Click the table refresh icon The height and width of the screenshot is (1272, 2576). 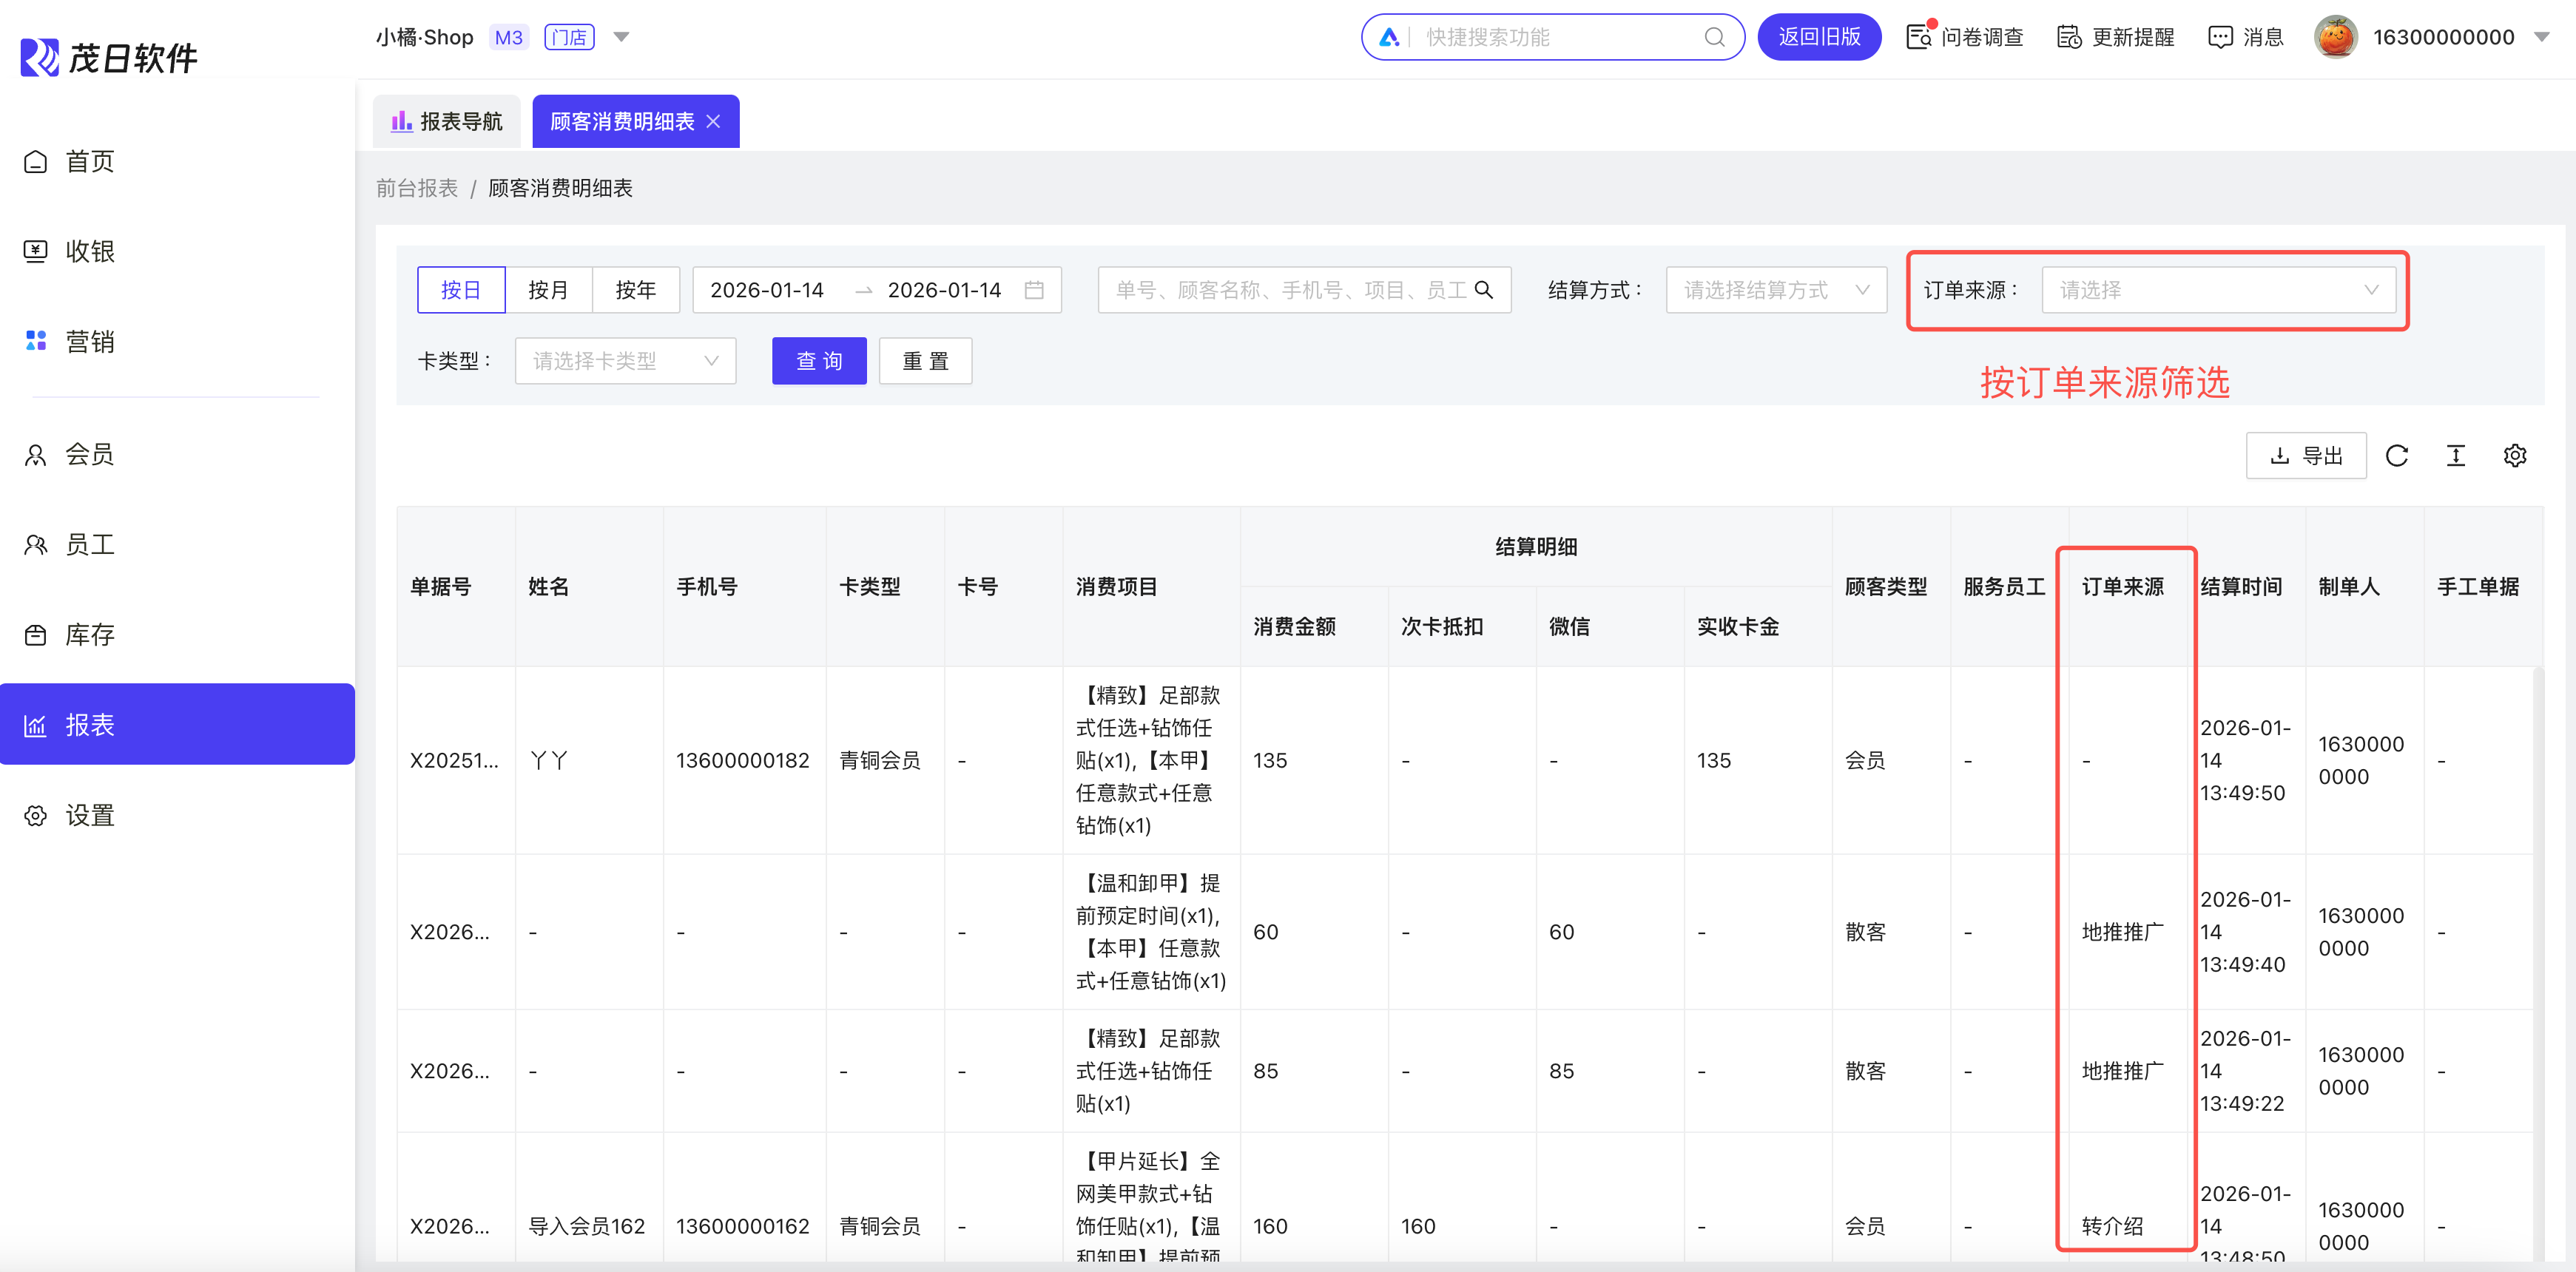(x=2396, y=456)
